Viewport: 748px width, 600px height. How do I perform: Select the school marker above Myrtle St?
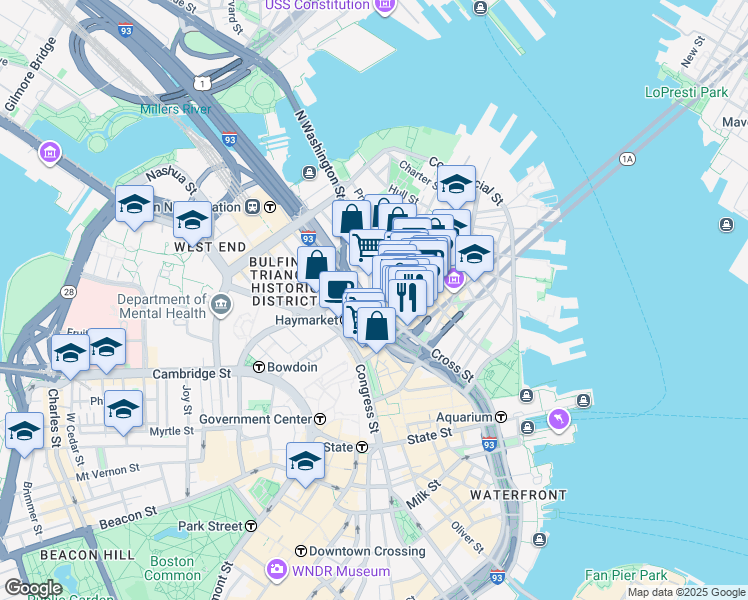click(124, 409)
